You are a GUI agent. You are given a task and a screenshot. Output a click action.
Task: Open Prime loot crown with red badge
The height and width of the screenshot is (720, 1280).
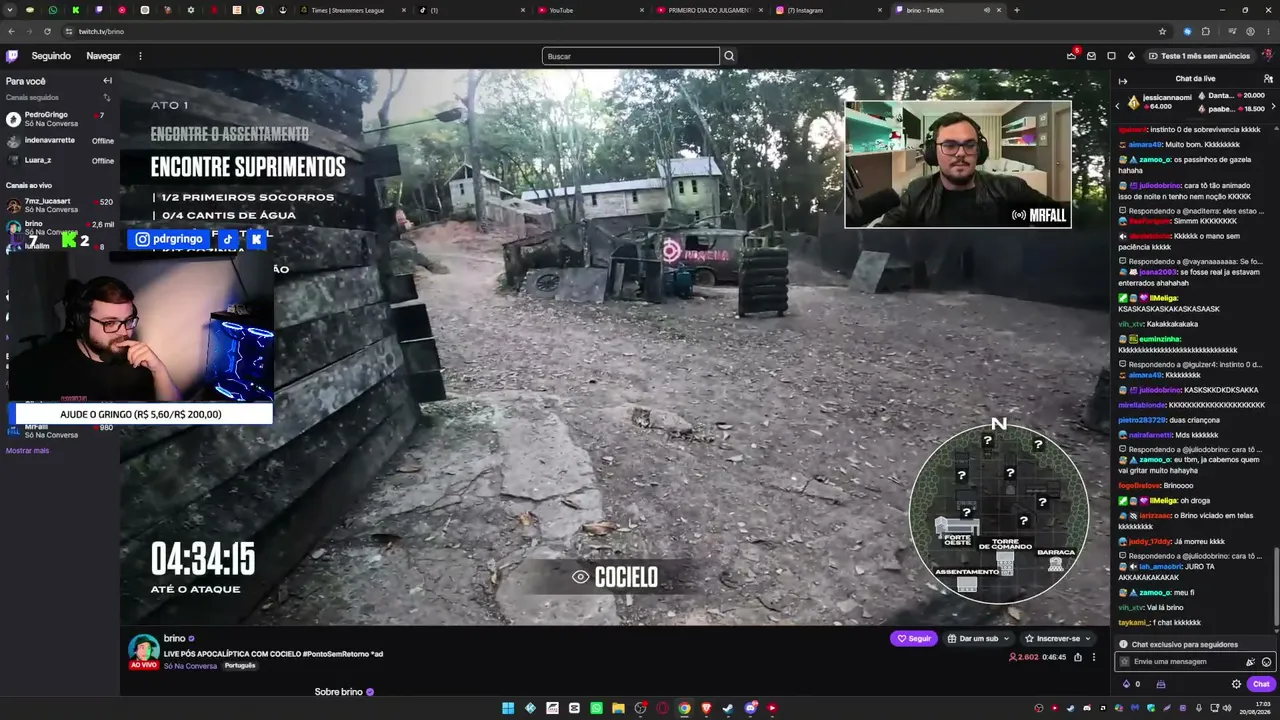[1072, 55]
